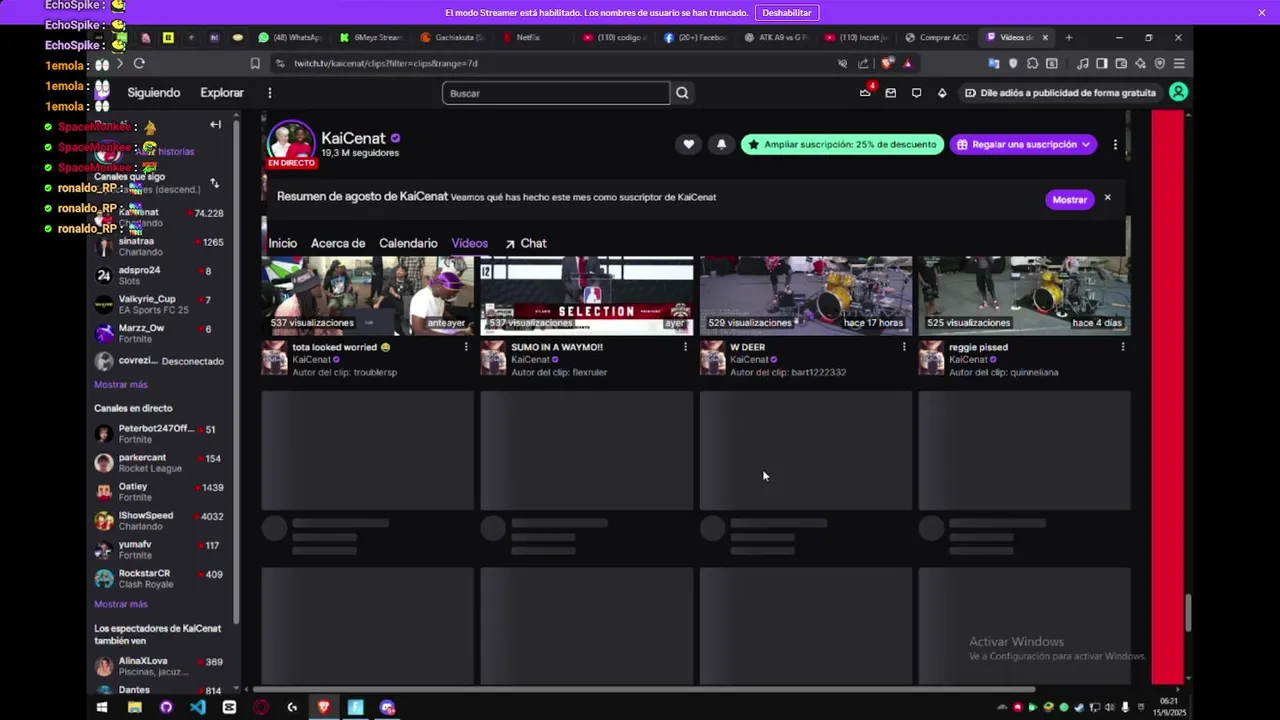Switch to Acerca de tab
Screen dimensions: 1280x720
(x=338, y=243)
